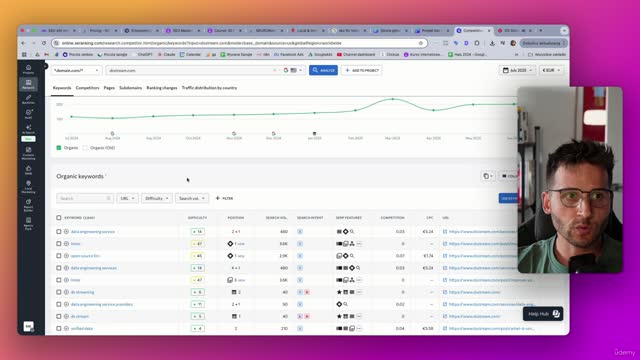
Task: Click the blue Analyze button
Action: tap(323, 70)
